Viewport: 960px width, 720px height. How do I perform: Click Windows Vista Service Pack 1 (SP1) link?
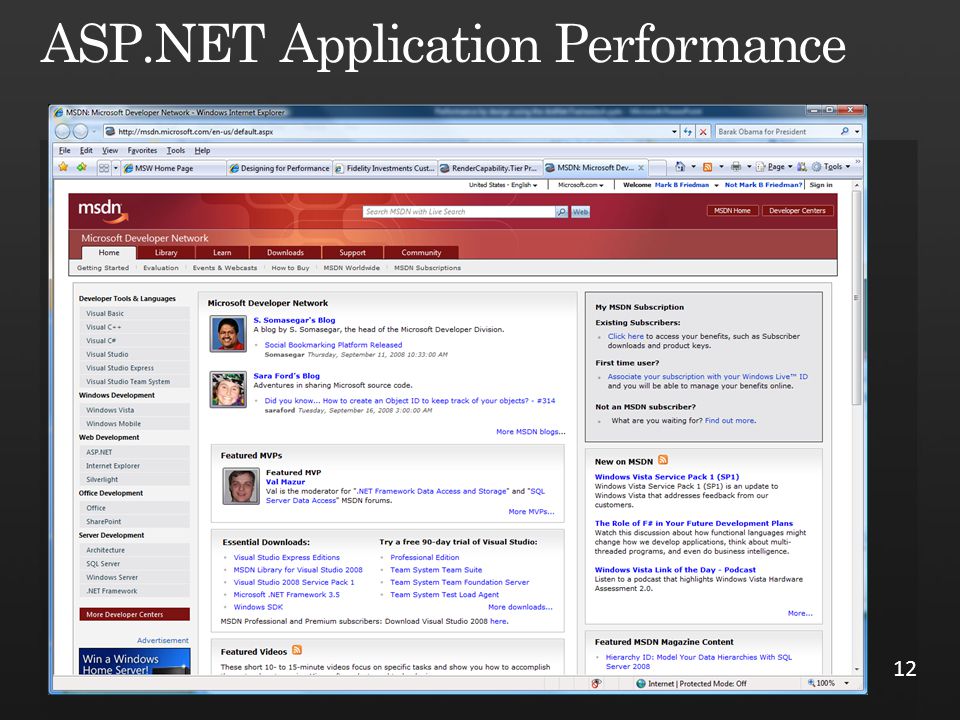click(667, 476)
